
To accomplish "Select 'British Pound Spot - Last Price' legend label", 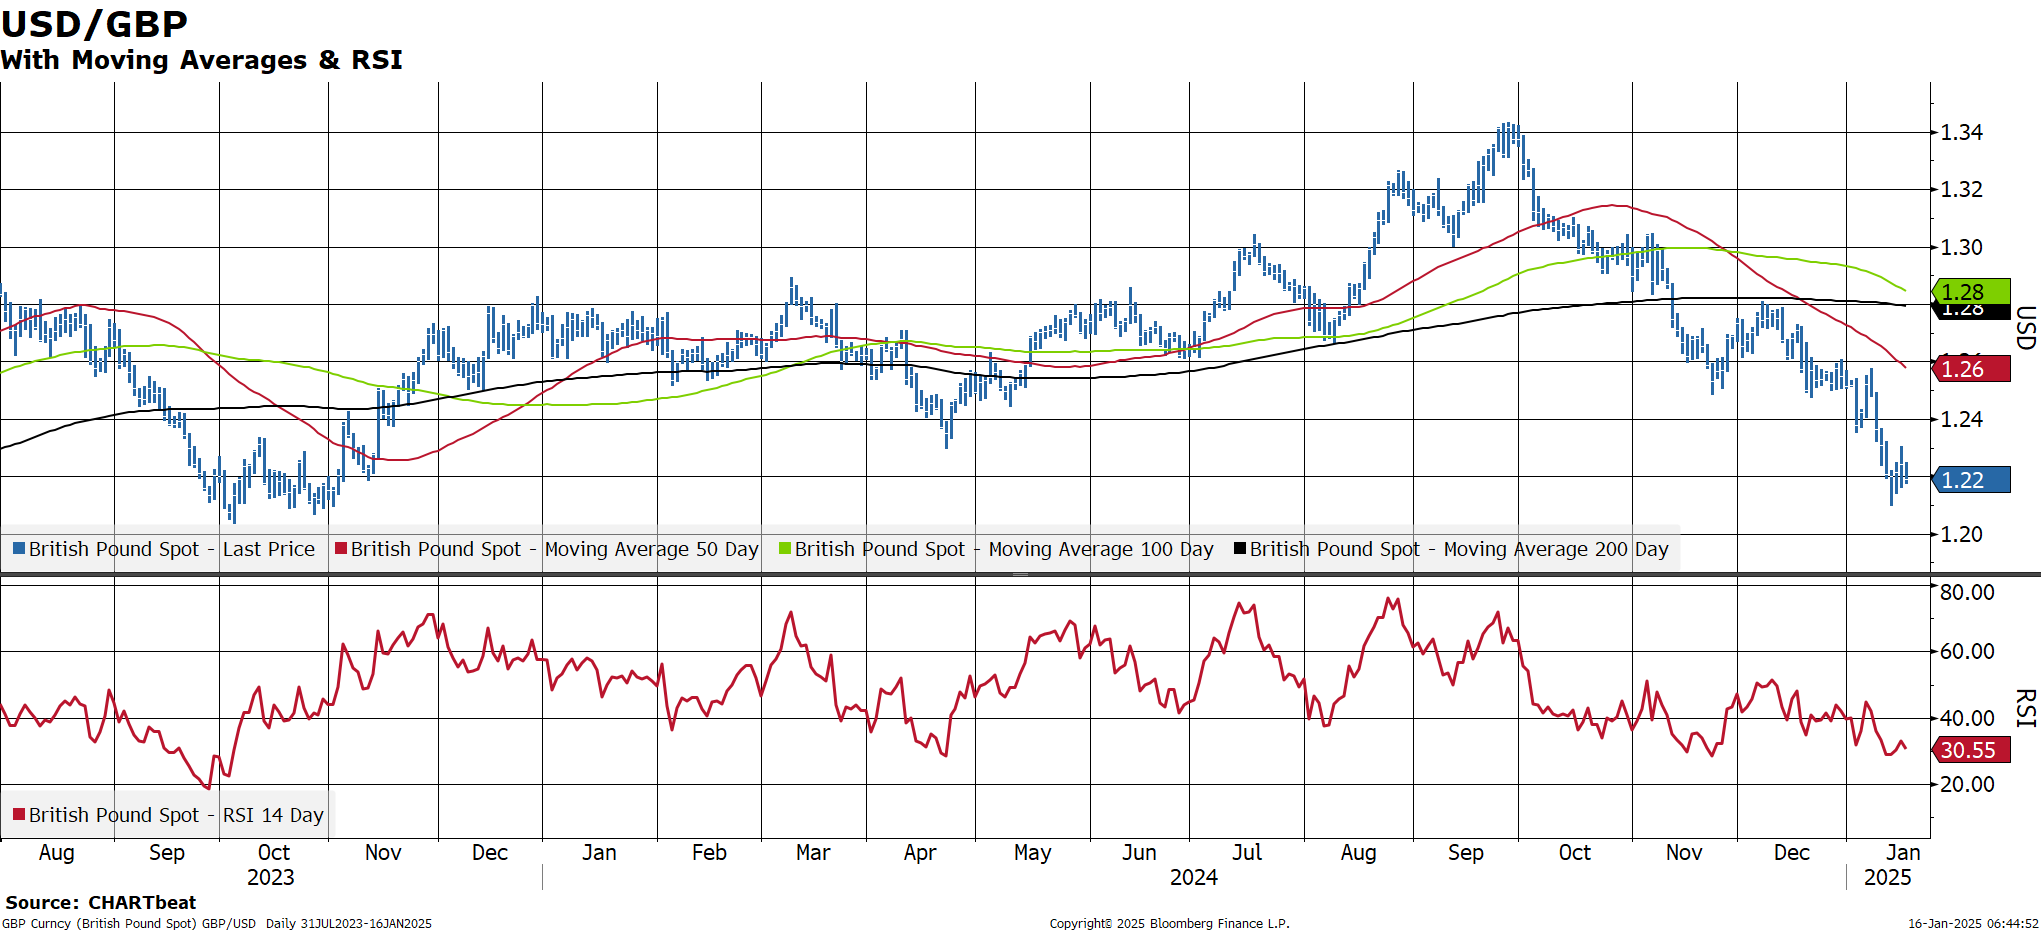I will [172, 549].
